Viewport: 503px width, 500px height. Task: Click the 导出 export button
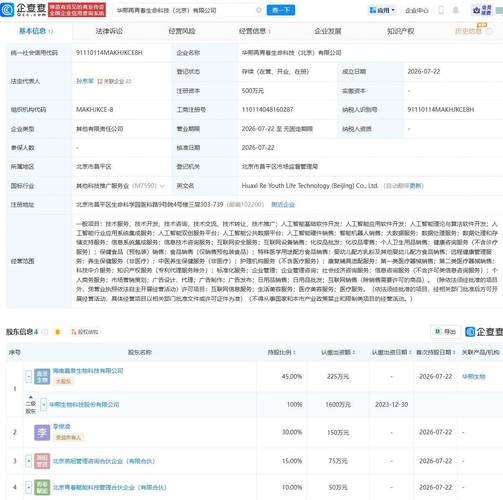point(446,332)
